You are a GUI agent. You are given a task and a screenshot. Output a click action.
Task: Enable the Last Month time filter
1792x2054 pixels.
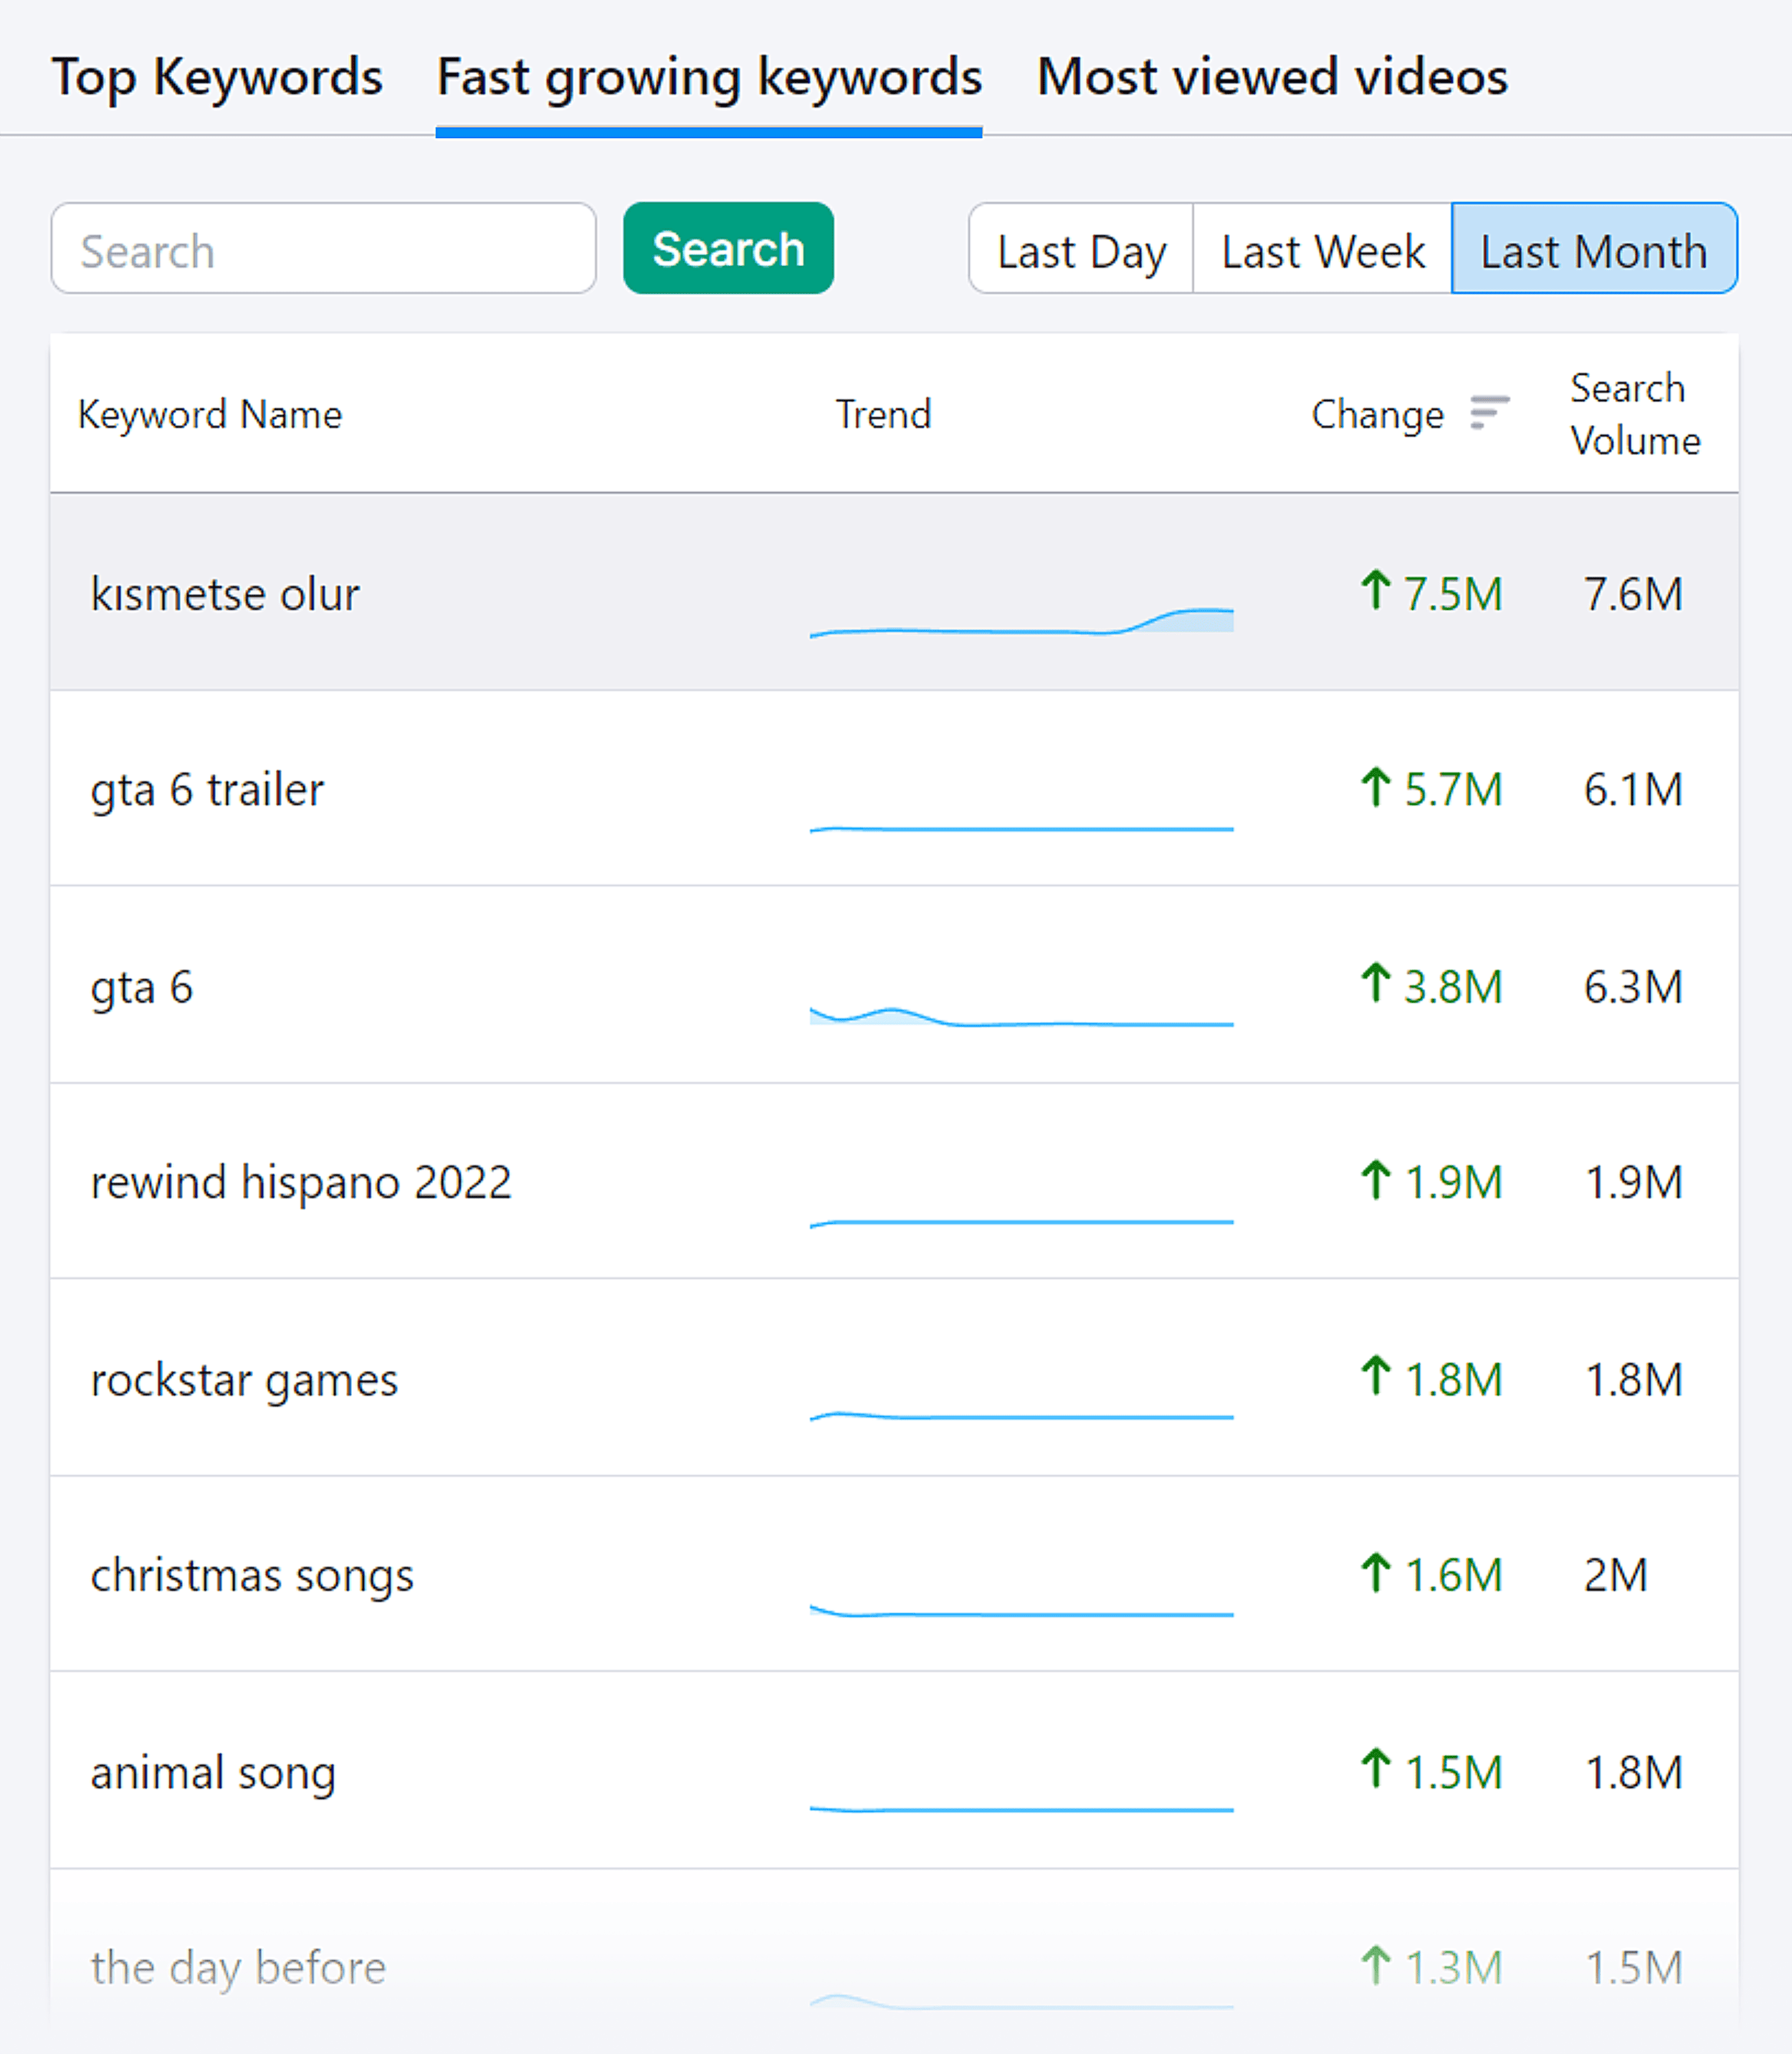pos(1593,249)
